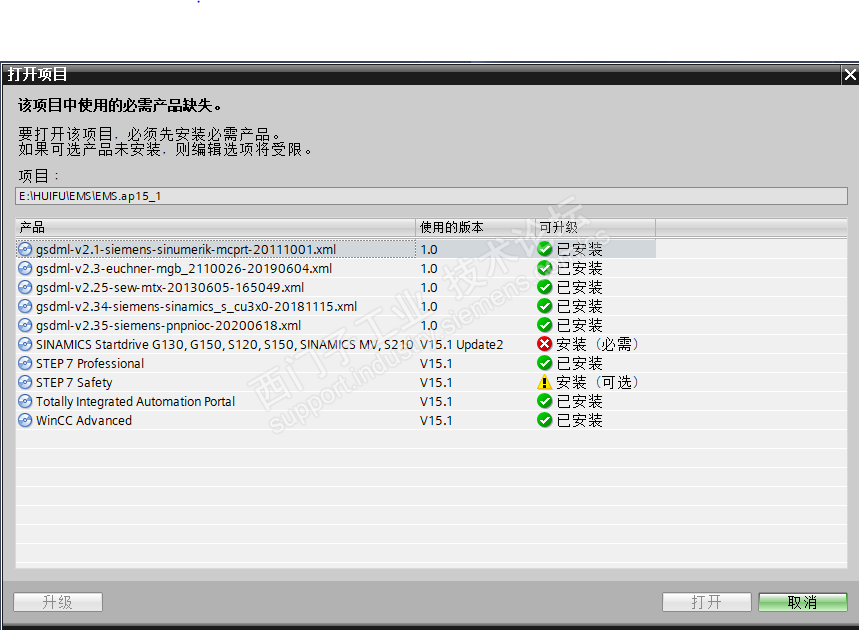Click the 安装（可选）status text
Viewport: 859px width, 630px height.
(597, 382)
